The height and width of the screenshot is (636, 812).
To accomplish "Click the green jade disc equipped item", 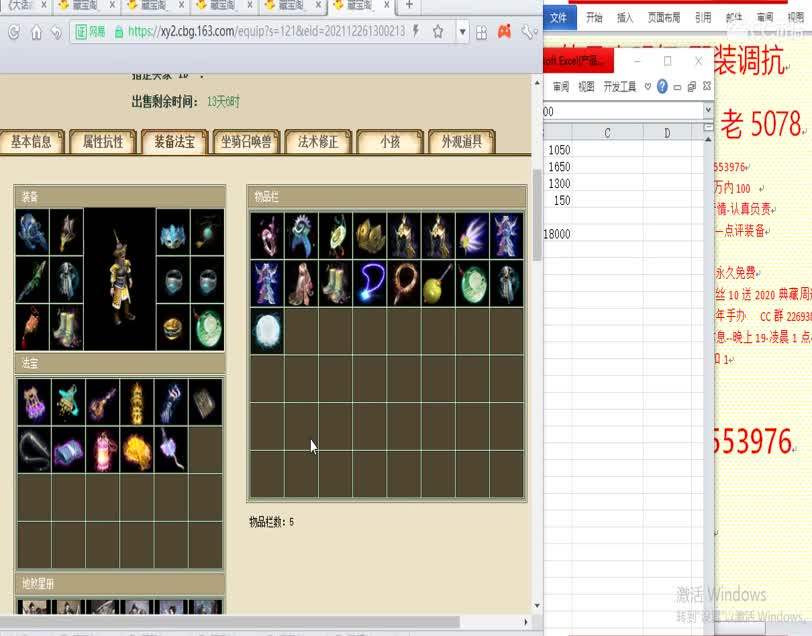I will point(208,328).
